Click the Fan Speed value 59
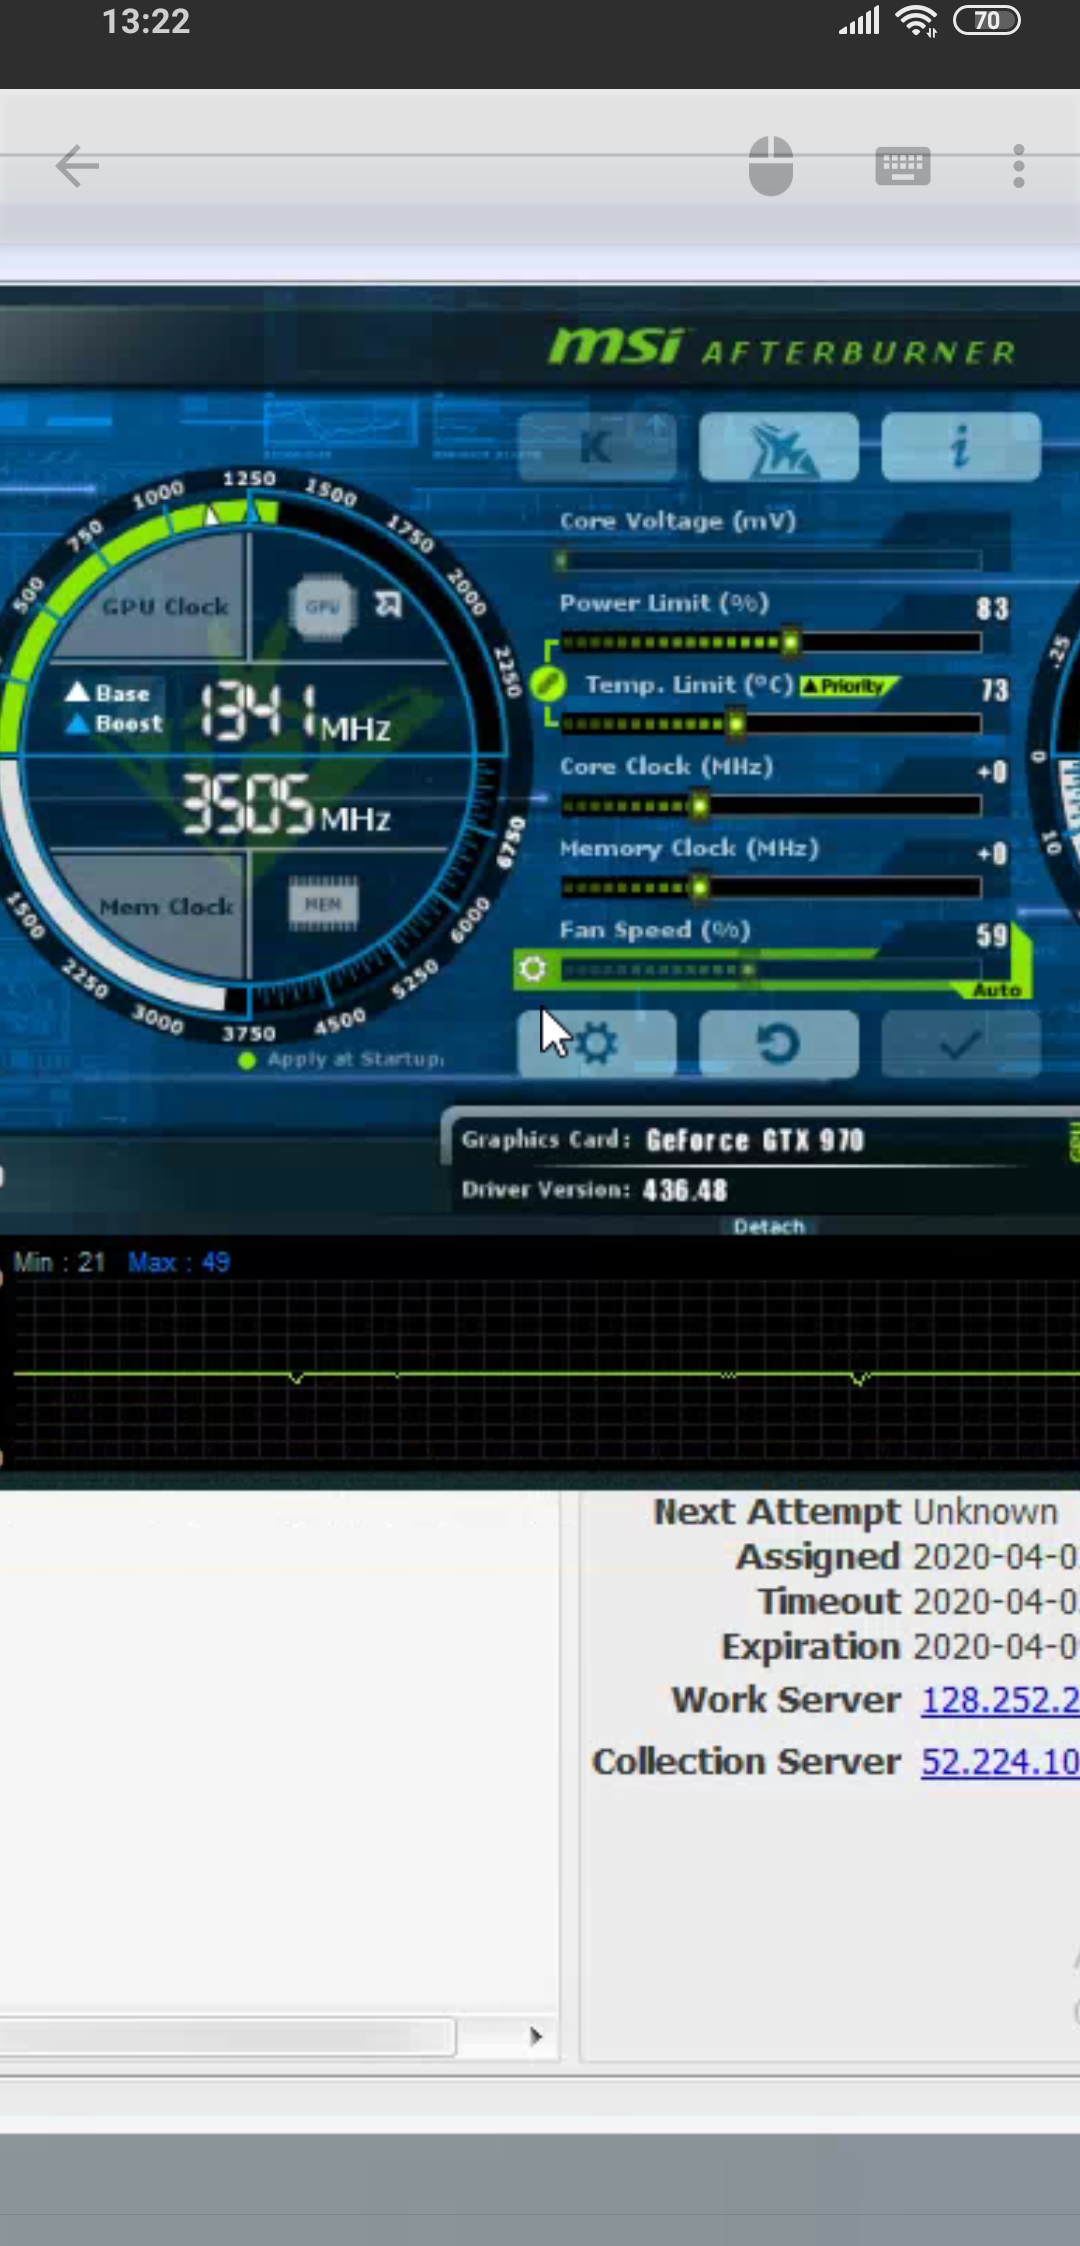Screen dimensions: 1080x2246 [x=992, y=935]
